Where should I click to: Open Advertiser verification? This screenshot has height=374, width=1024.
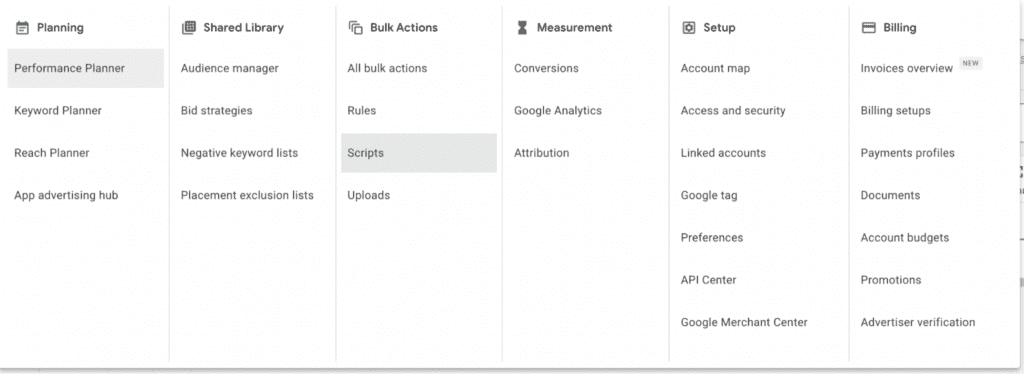click(x=918, y=322)
